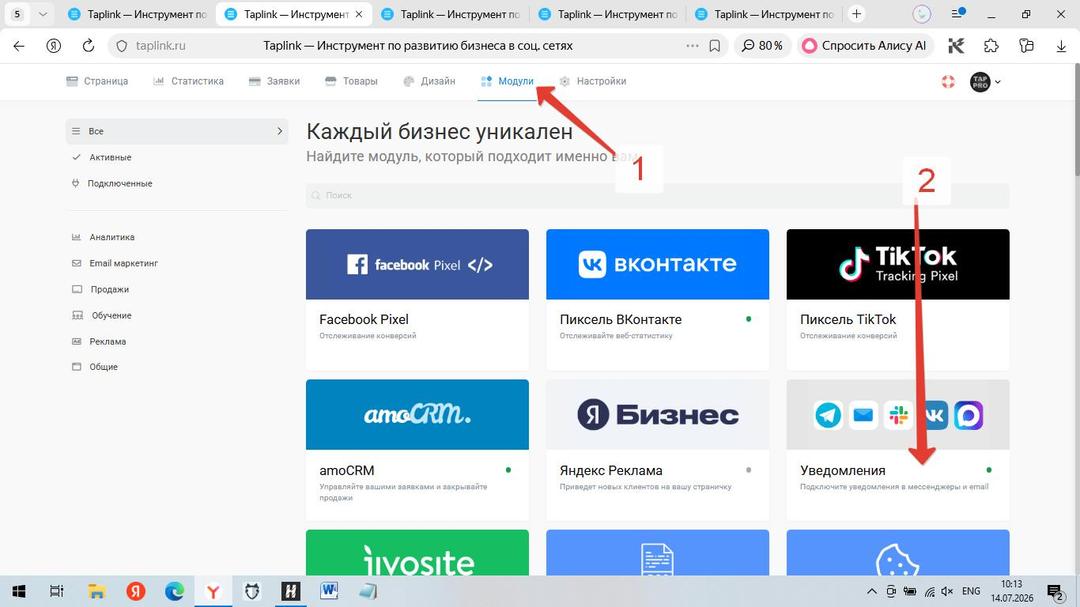Viewport: 1080px width, 607px height.
Task: Open the Страница tab
Action: (97, 81)
